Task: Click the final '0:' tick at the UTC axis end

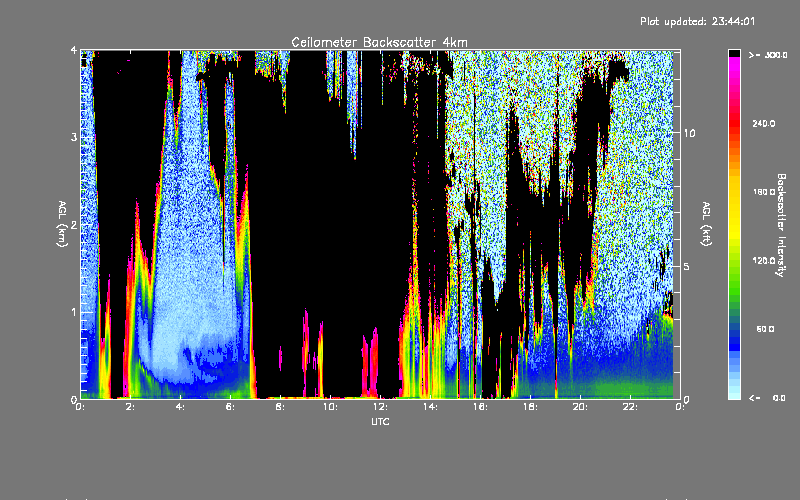Action: tap(680, 407)
